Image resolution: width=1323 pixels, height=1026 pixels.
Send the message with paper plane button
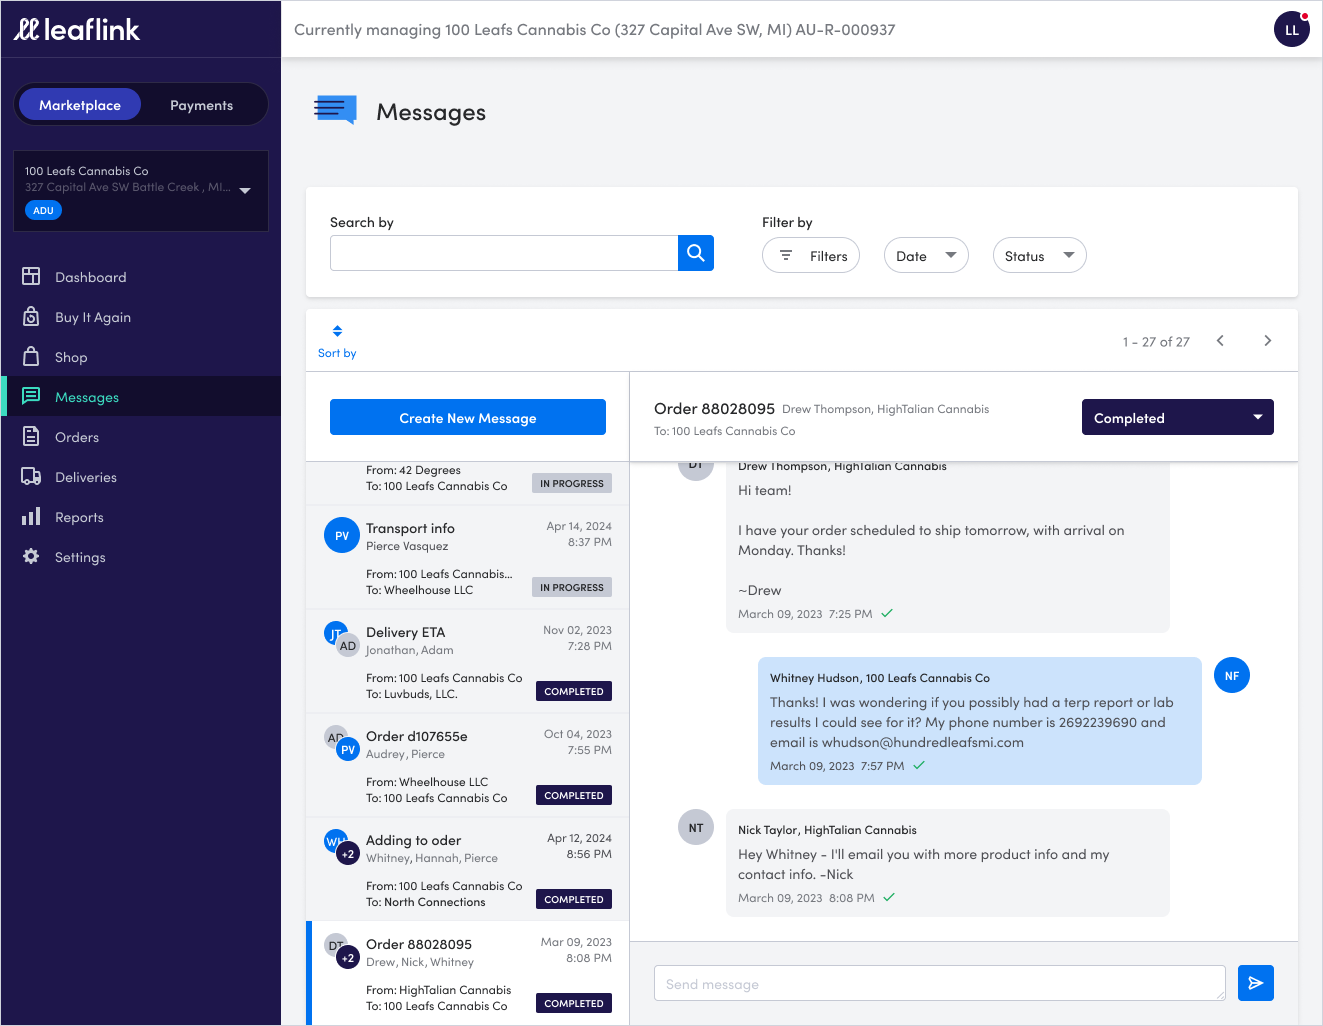coord(1256,983)
